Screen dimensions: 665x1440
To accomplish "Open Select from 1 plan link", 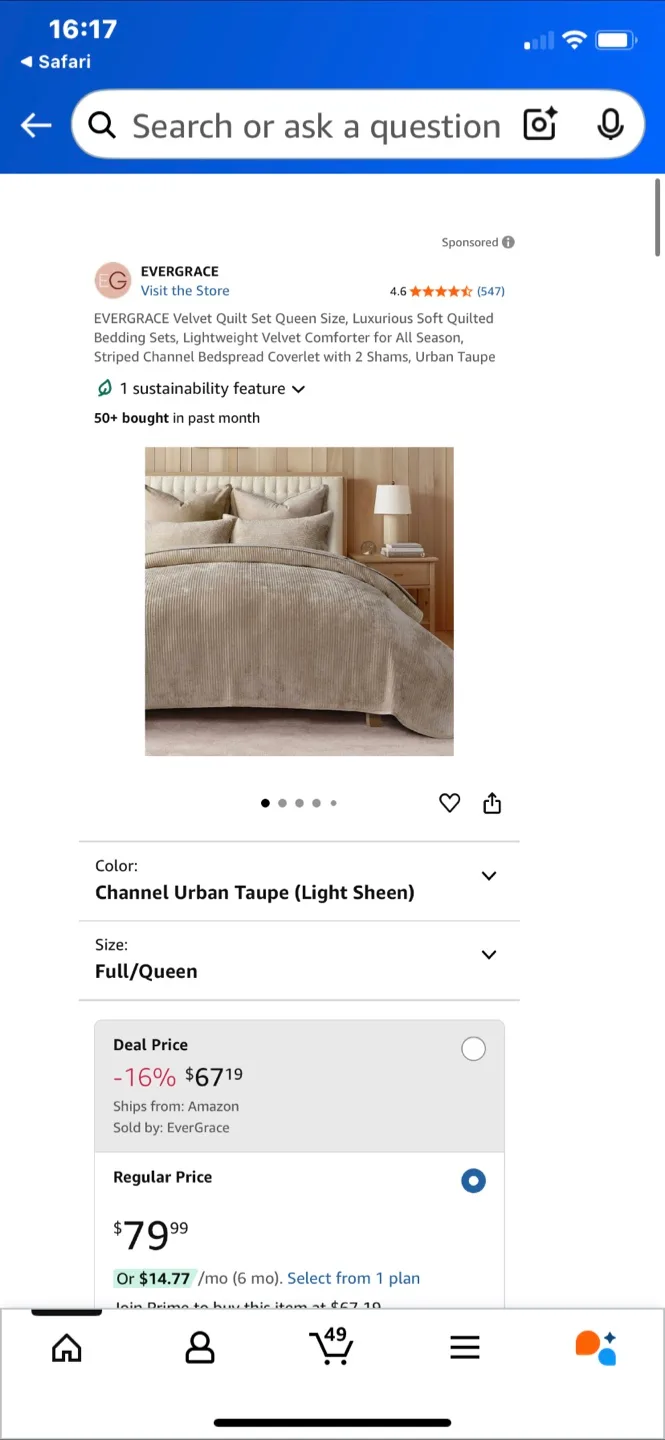I will 353,1278.
